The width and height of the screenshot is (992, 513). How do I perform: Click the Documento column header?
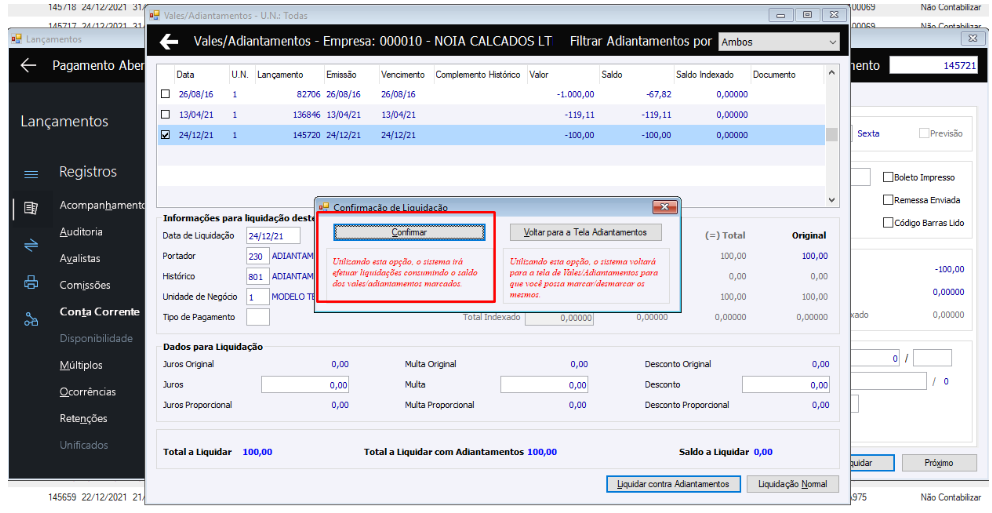point(774,75)
